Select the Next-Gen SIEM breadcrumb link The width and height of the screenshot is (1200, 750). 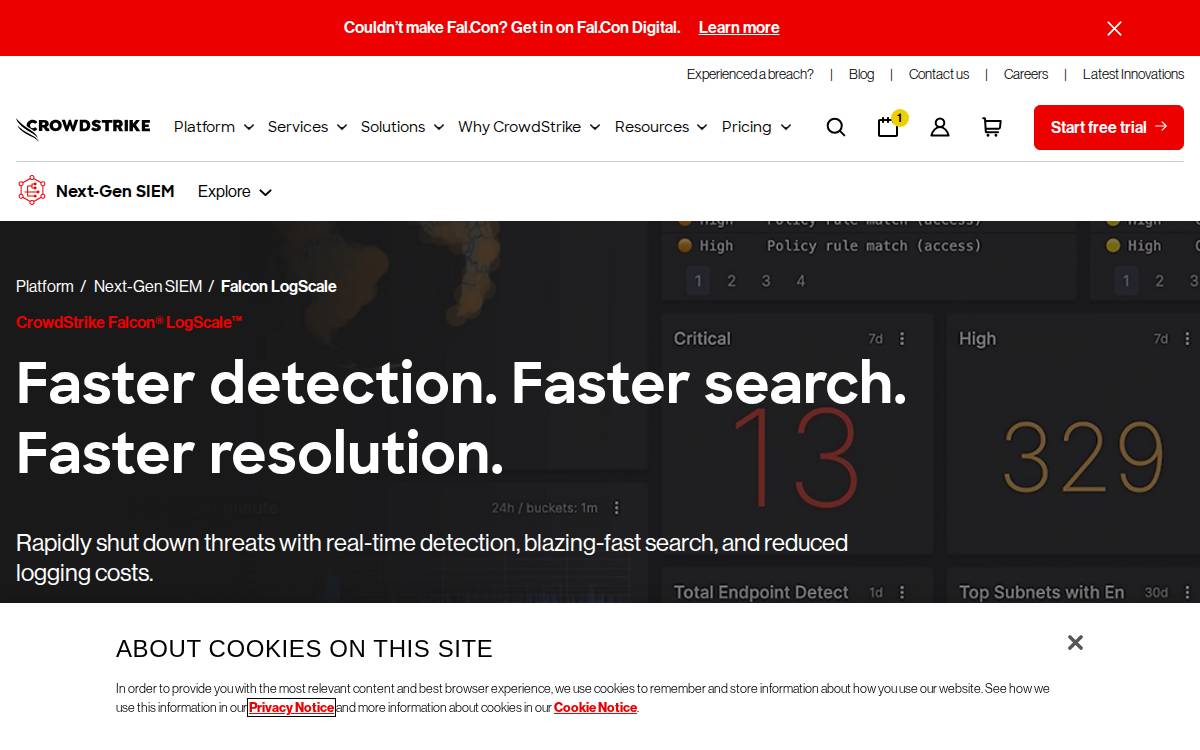[148, 286]
